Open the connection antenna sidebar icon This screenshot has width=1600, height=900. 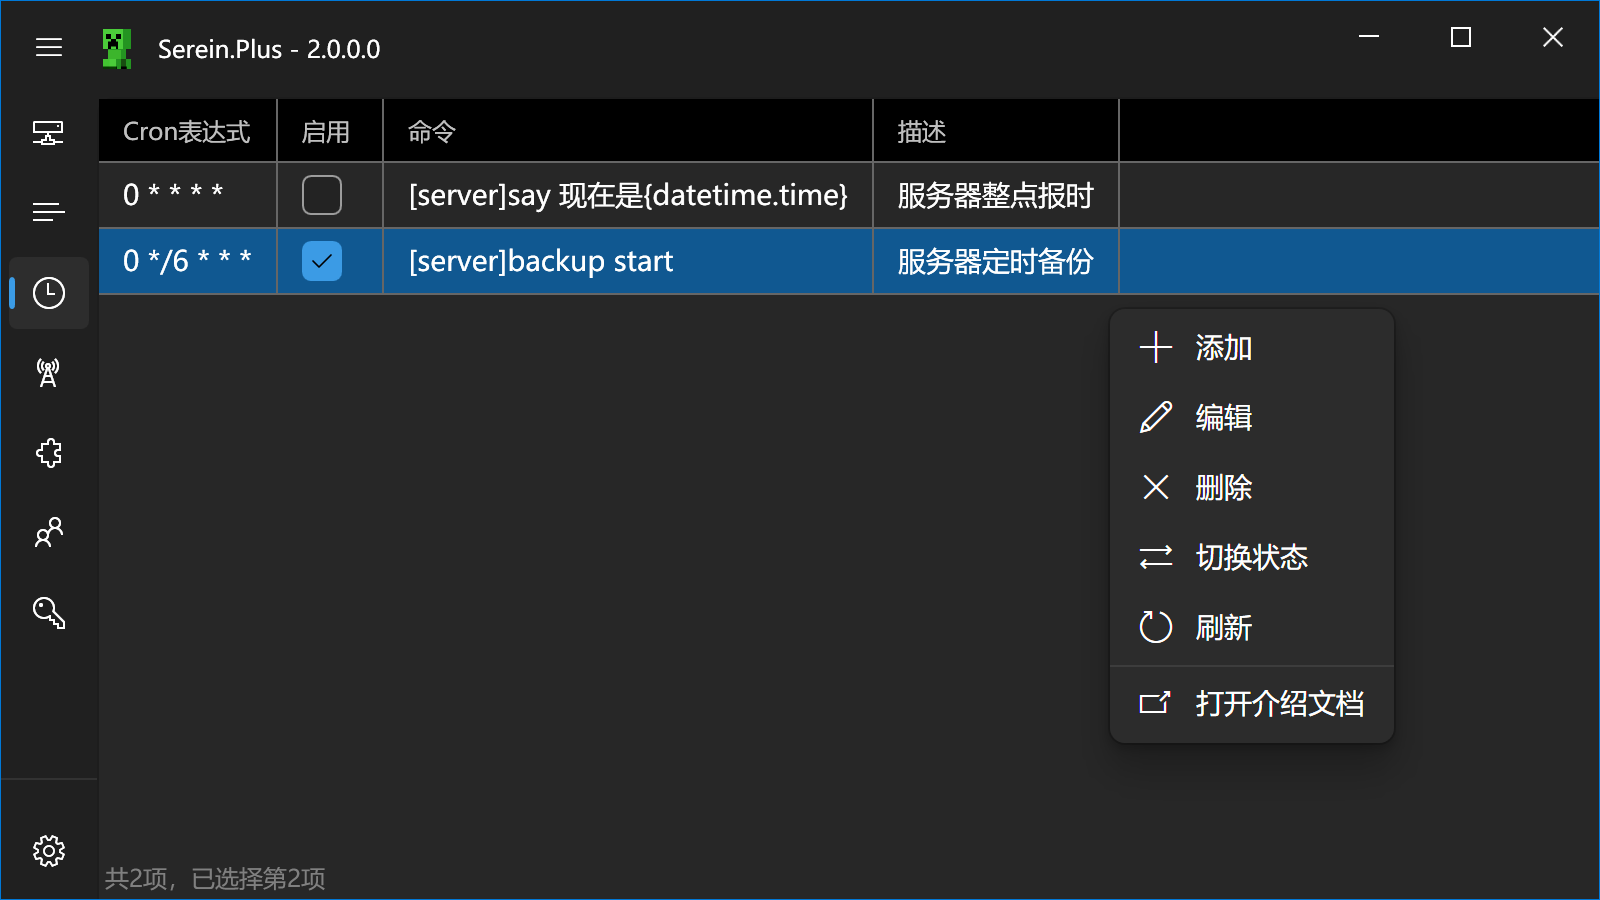49,373
